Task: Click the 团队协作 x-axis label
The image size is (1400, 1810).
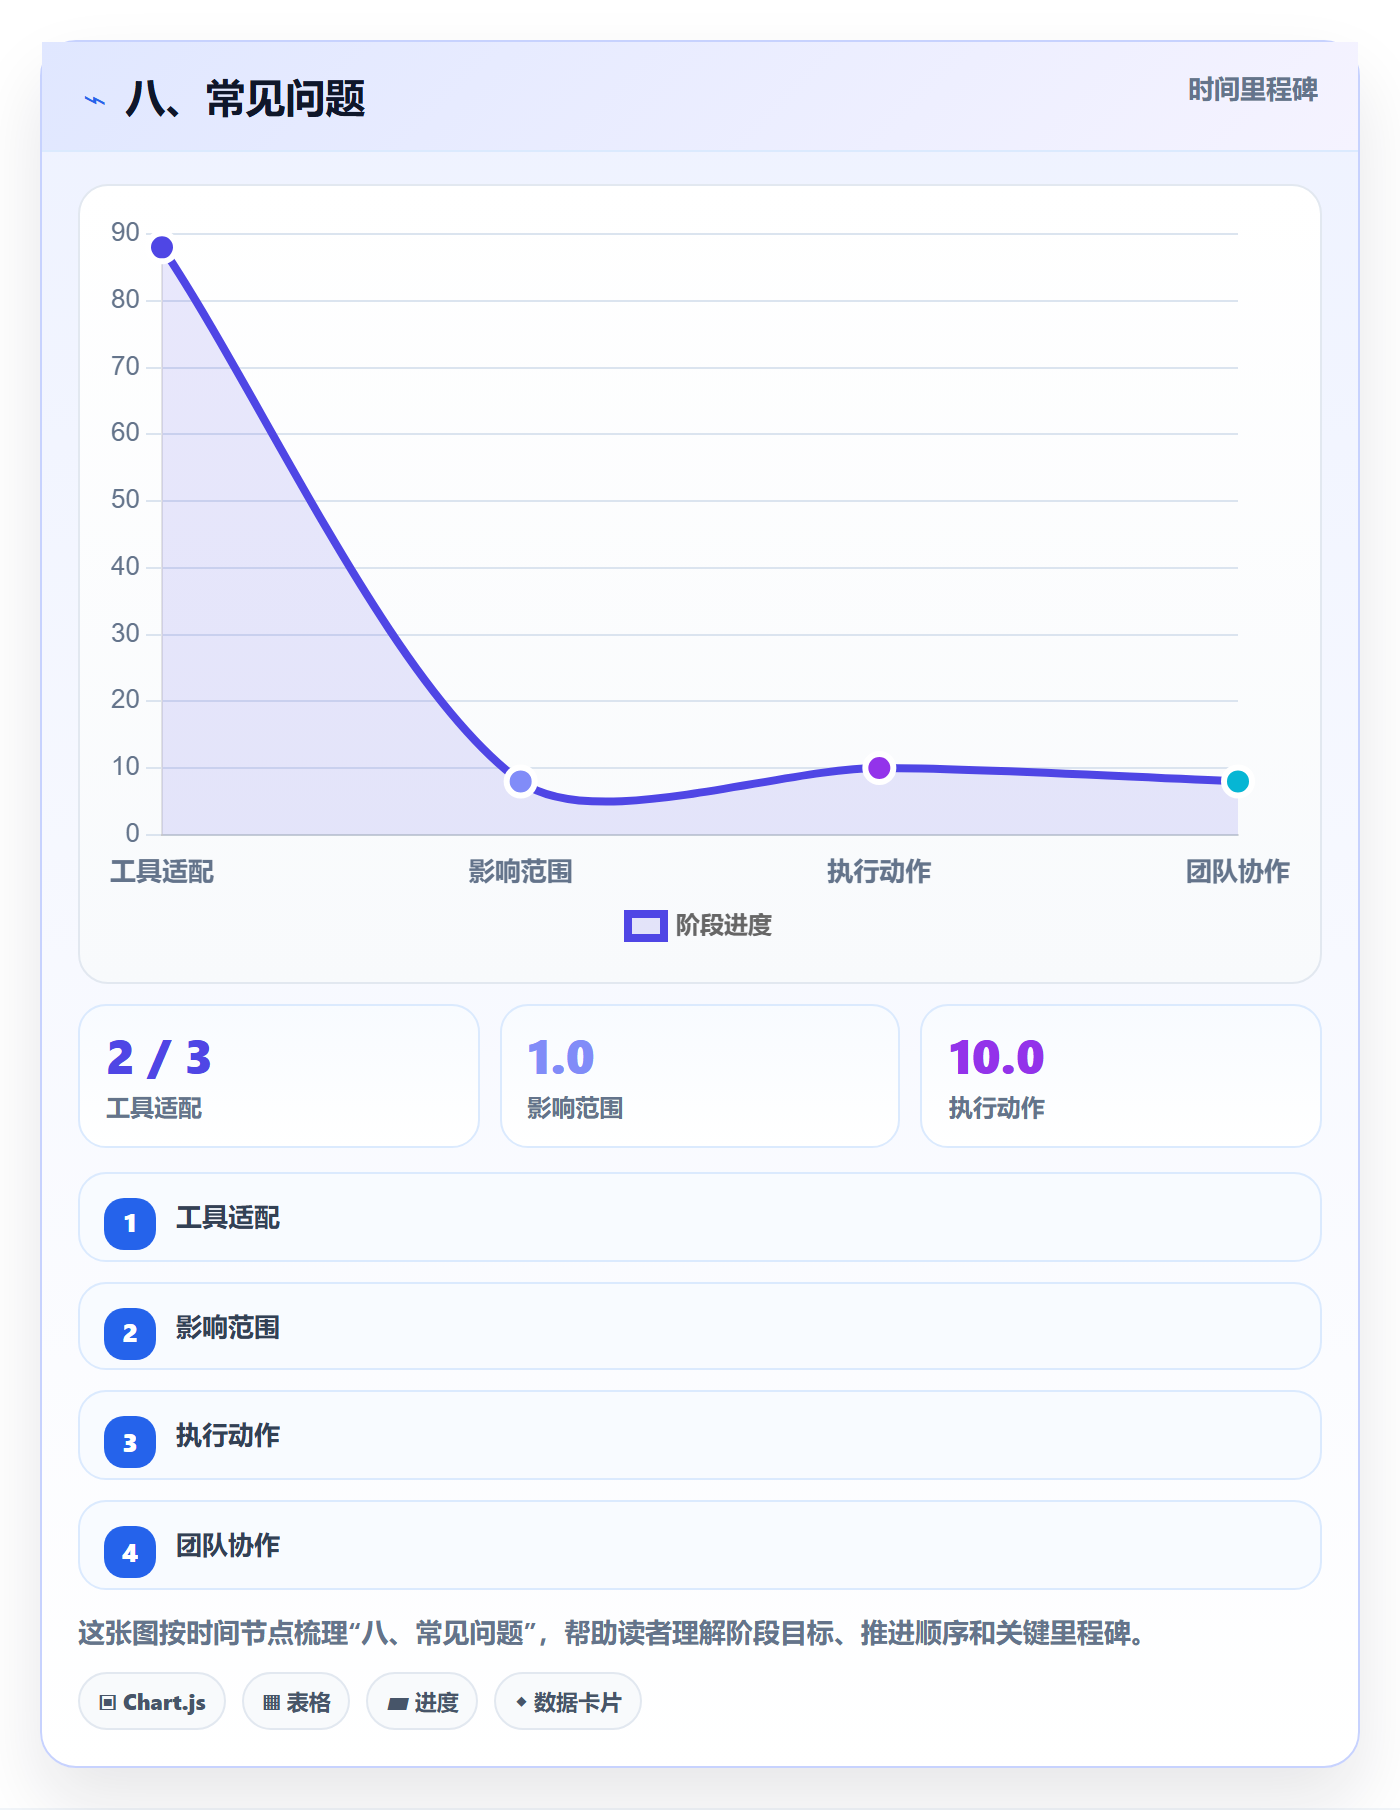Action: 1238,872
